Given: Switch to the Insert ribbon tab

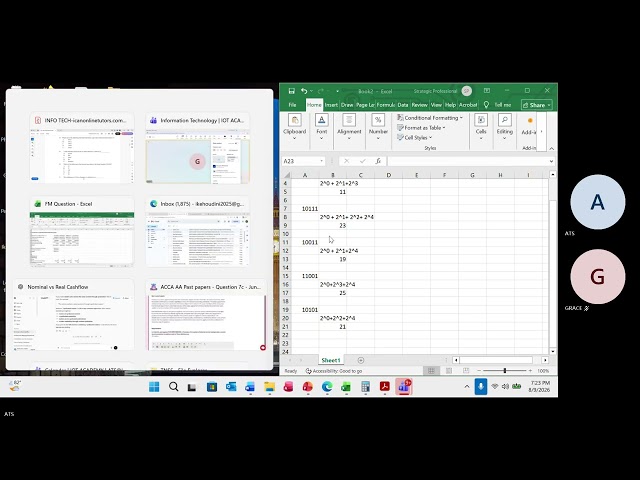Looking at the screenshot, I should pyautogui.click(x=331, y=105).
